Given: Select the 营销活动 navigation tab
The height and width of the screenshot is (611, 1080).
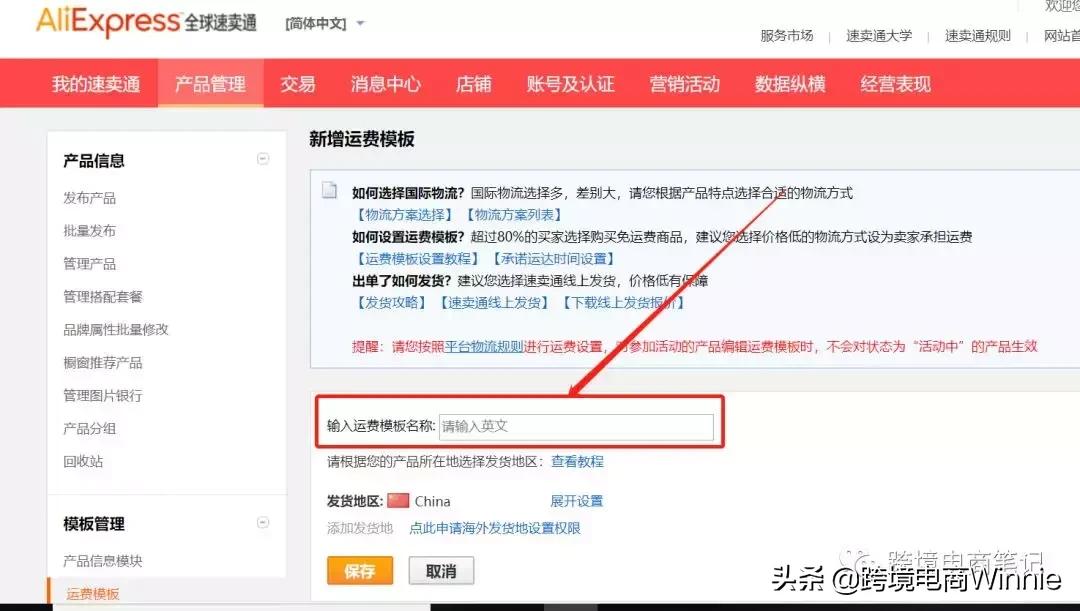Looking at the screenshot, I should [x=684, y=83].
